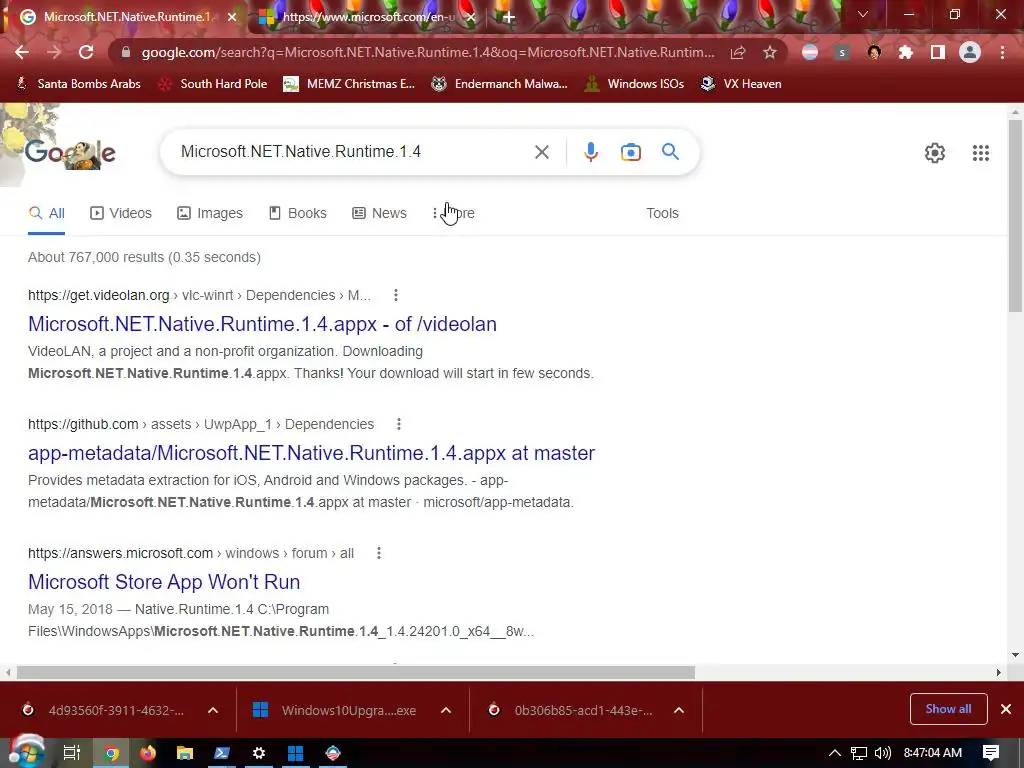Open the Chrome three-dot menu
1024x768 pixels.
click(1002, 52)
